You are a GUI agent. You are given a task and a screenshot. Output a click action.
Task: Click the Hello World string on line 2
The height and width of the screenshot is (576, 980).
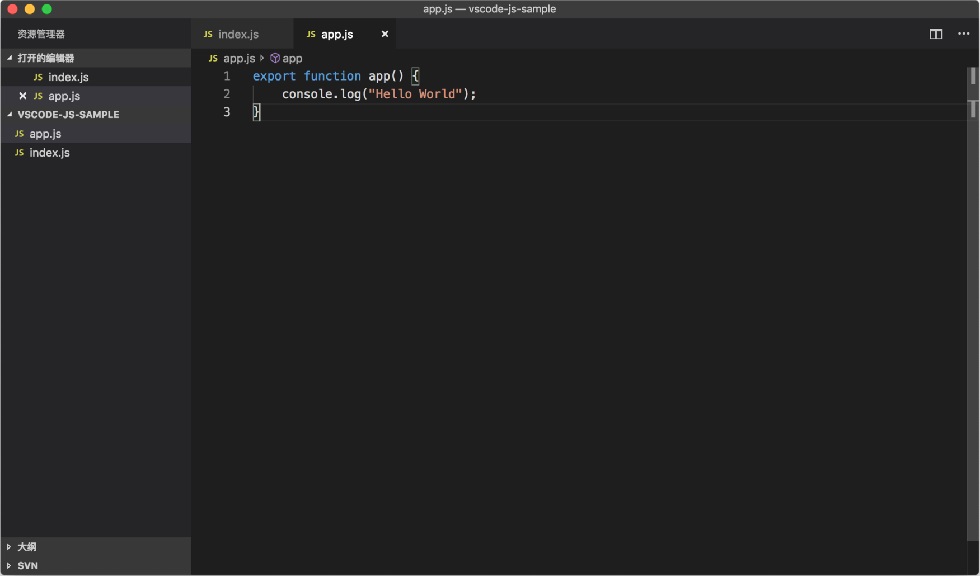pos(415,94)
